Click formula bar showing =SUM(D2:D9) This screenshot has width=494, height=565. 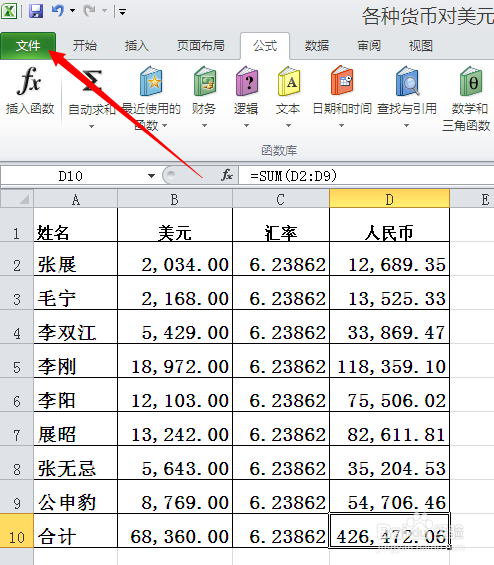(x=366, y=176)
